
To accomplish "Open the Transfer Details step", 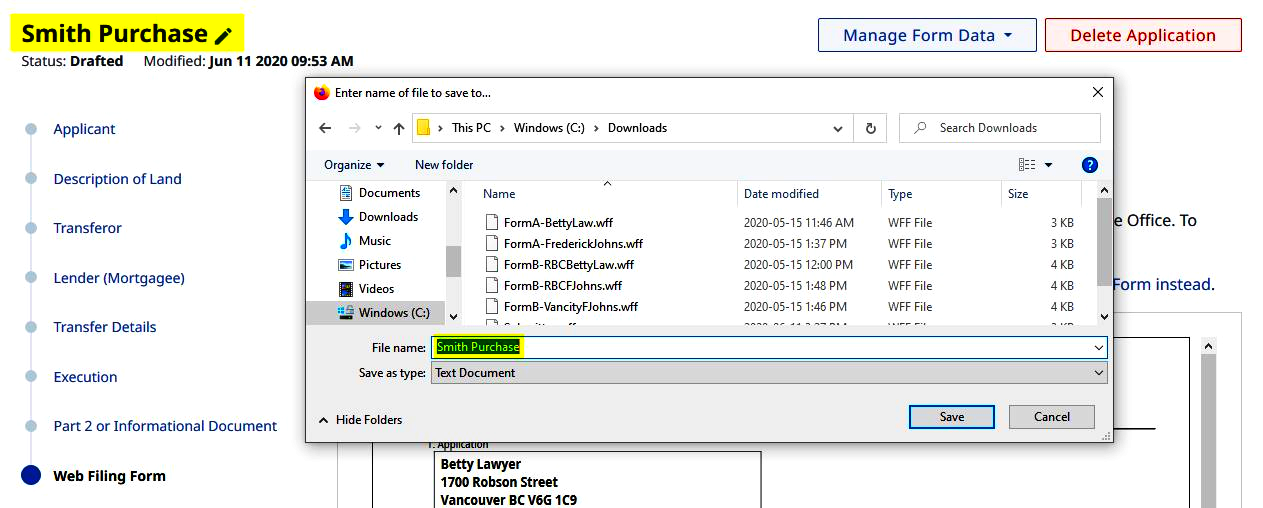I will (105, 327).
